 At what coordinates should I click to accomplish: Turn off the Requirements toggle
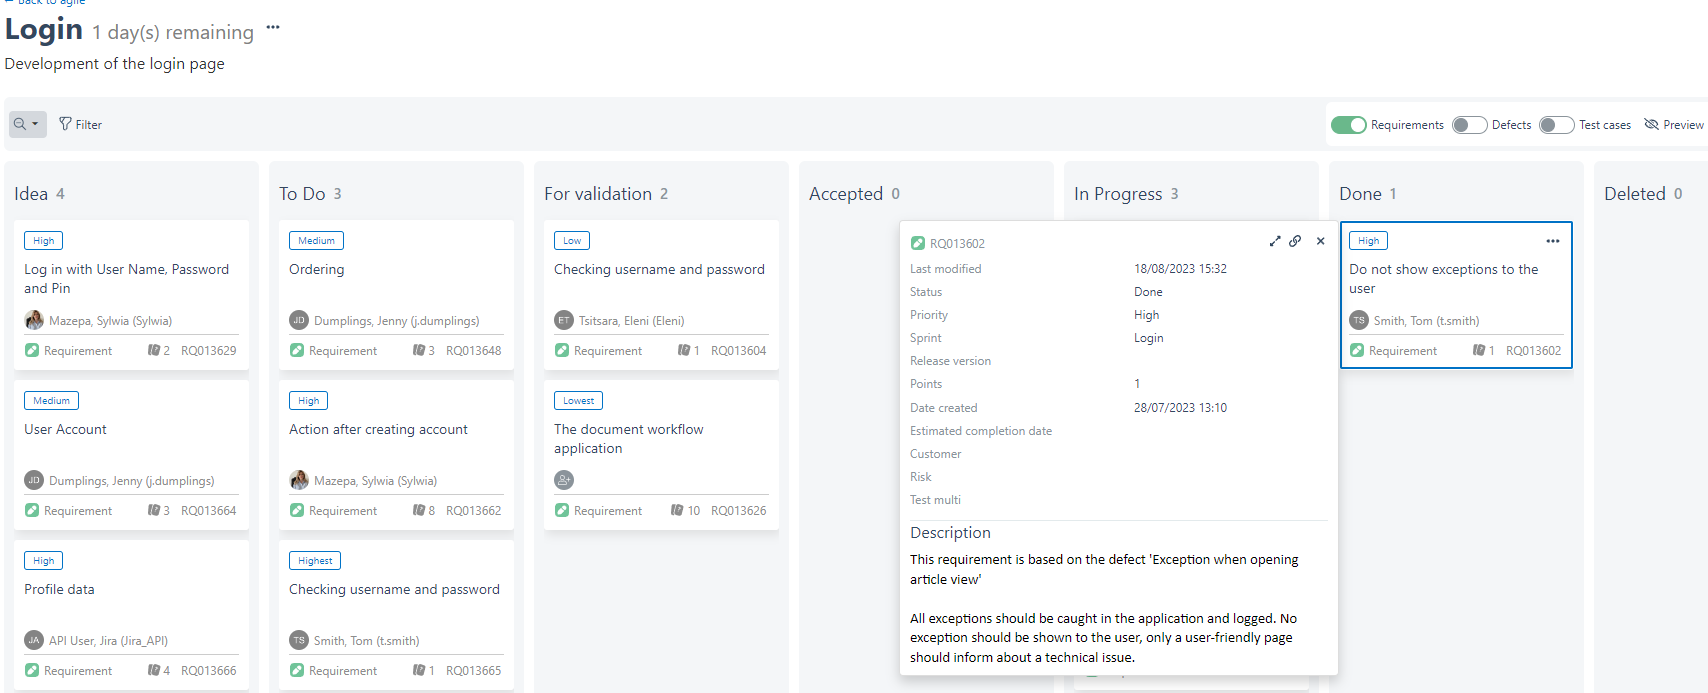coord(1348,125)
